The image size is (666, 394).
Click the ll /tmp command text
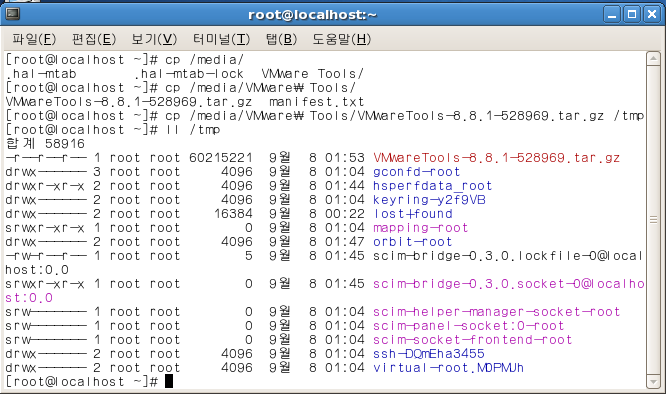(x=192, y=130)
